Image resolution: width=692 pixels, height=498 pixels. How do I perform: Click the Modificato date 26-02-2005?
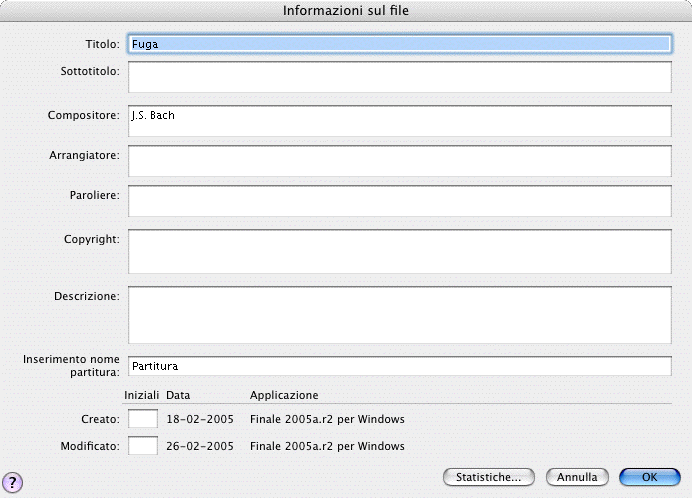click(x=200, y=446)
